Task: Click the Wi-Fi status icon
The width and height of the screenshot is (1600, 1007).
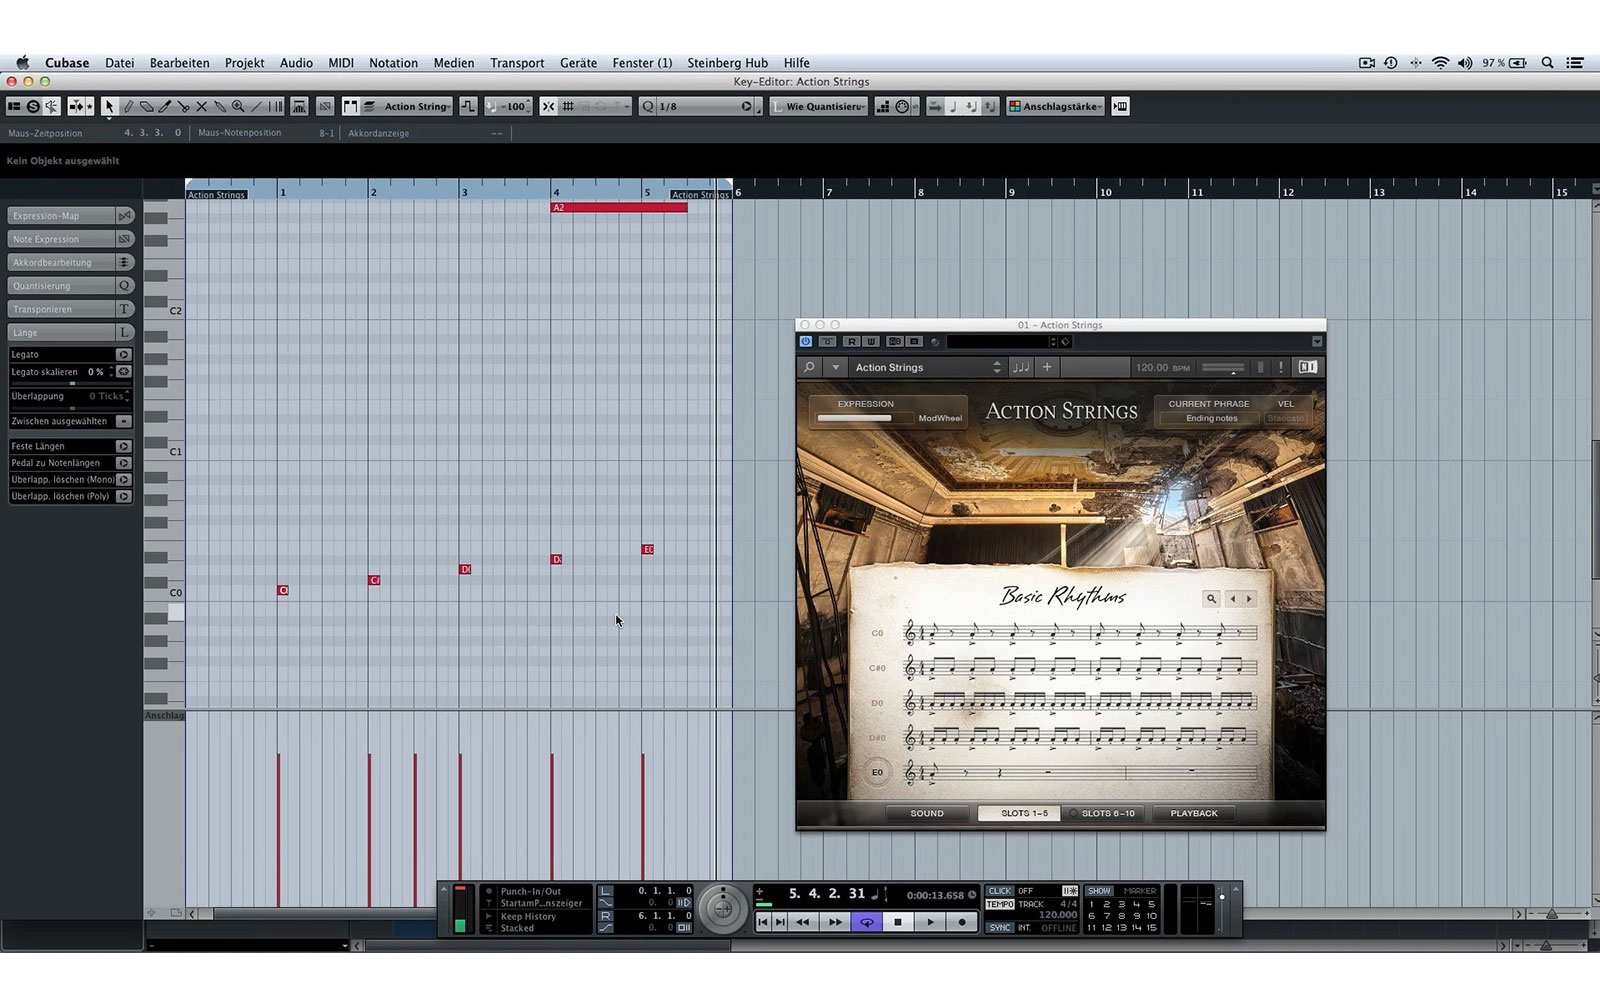Action: [1440, 62]
